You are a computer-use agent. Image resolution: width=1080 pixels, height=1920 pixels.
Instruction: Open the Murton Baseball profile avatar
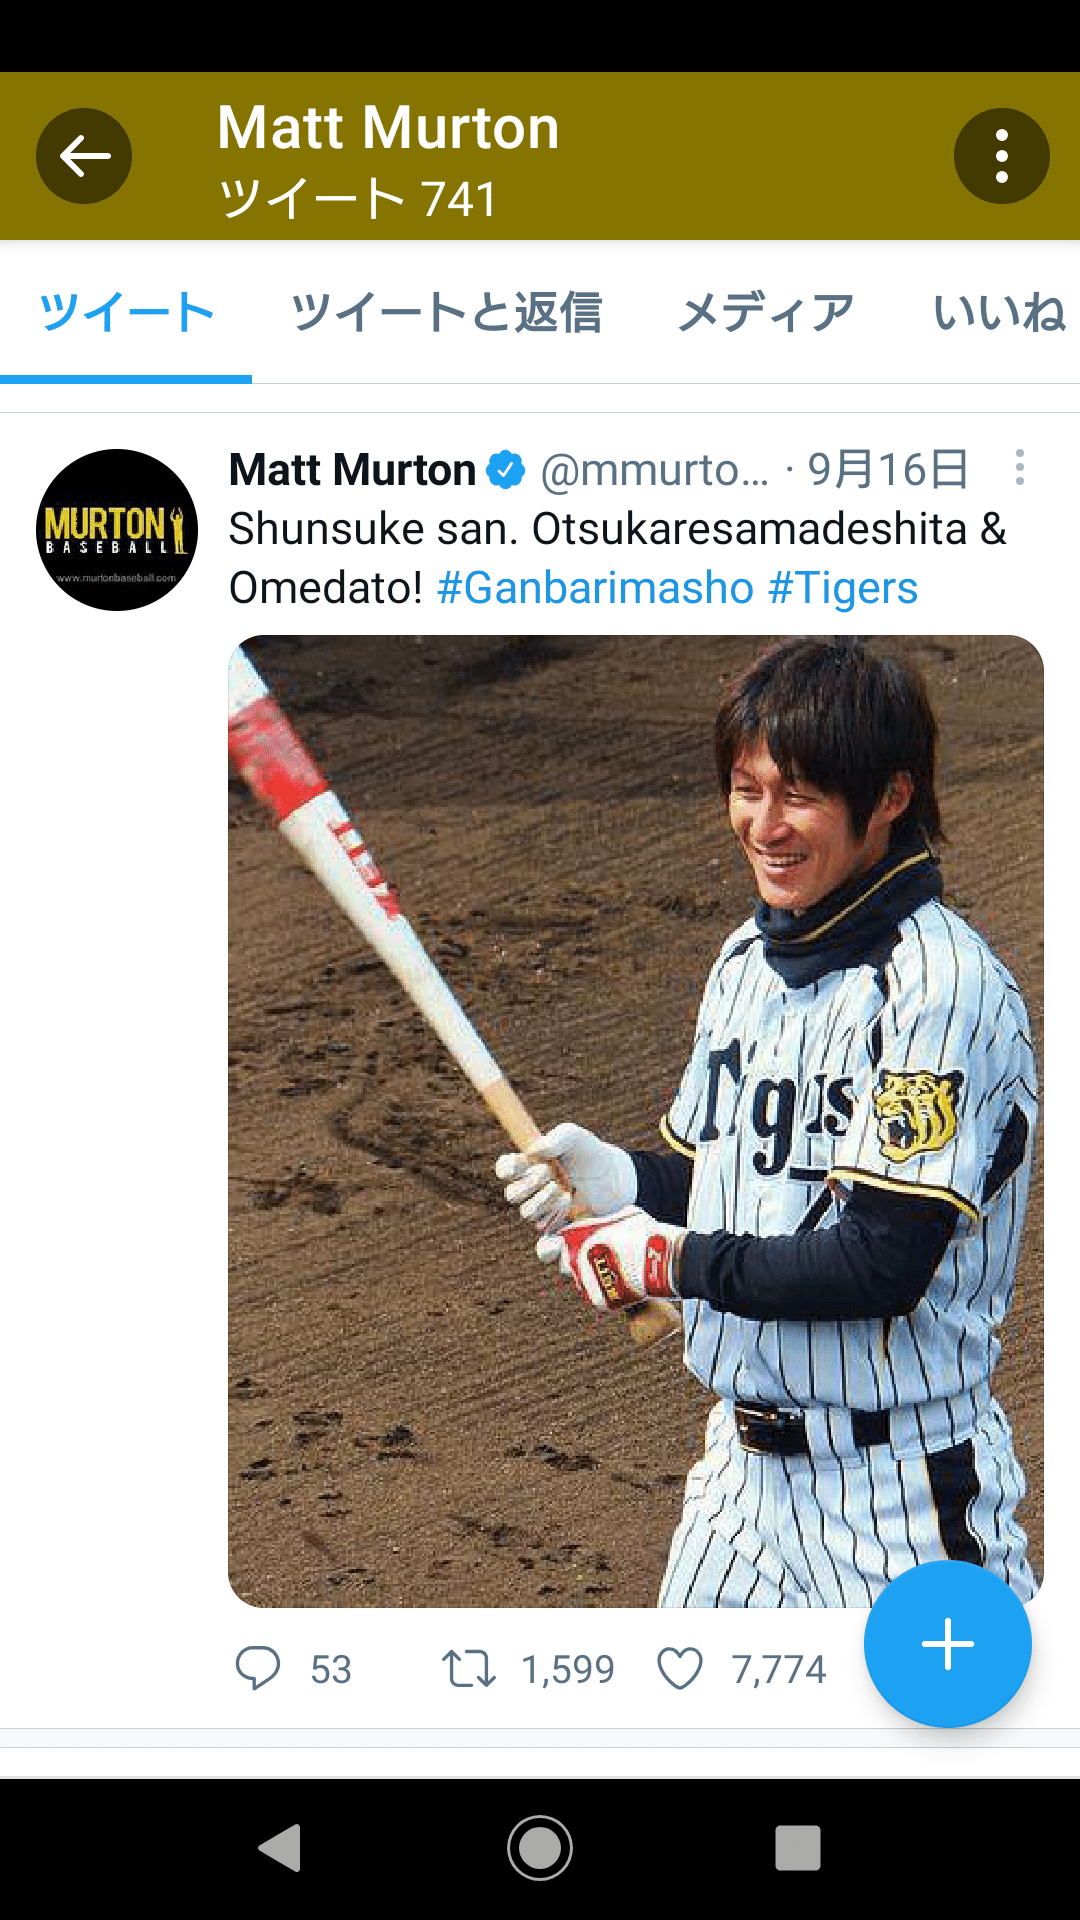(x=117, y=530)
